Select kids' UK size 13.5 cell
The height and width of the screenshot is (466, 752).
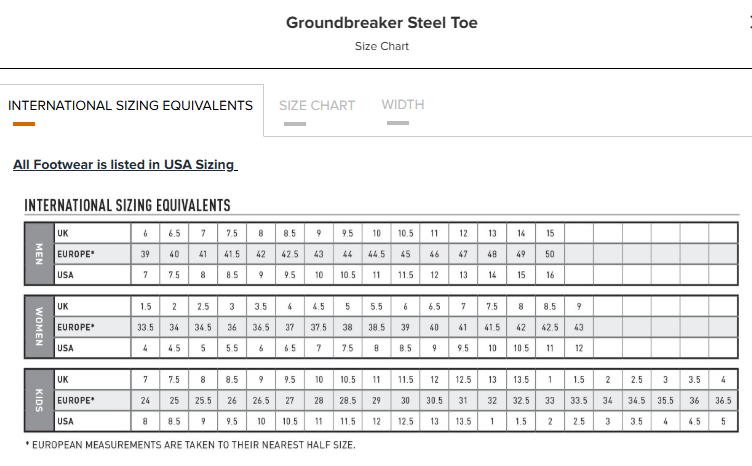(521, 380)
